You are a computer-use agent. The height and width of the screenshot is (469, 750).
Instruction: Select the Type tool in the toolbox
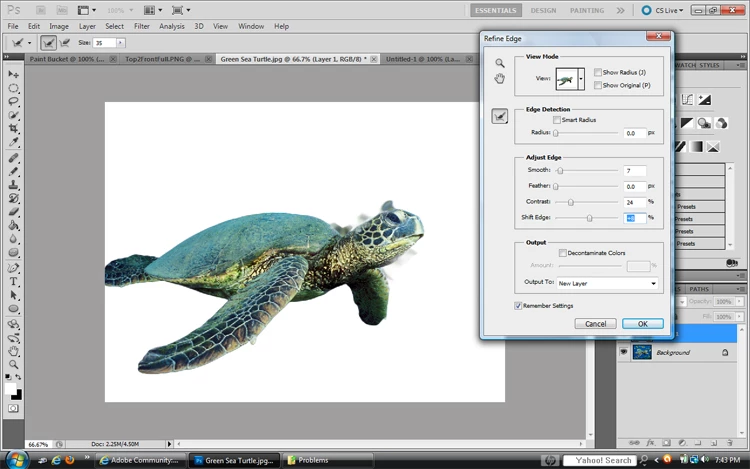(14, 282)
